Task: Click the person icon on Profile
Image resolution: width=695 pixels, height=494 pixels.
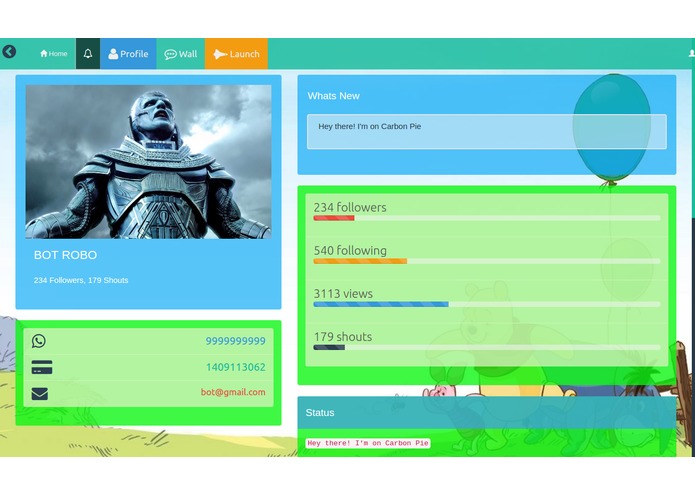Action: 113,54
